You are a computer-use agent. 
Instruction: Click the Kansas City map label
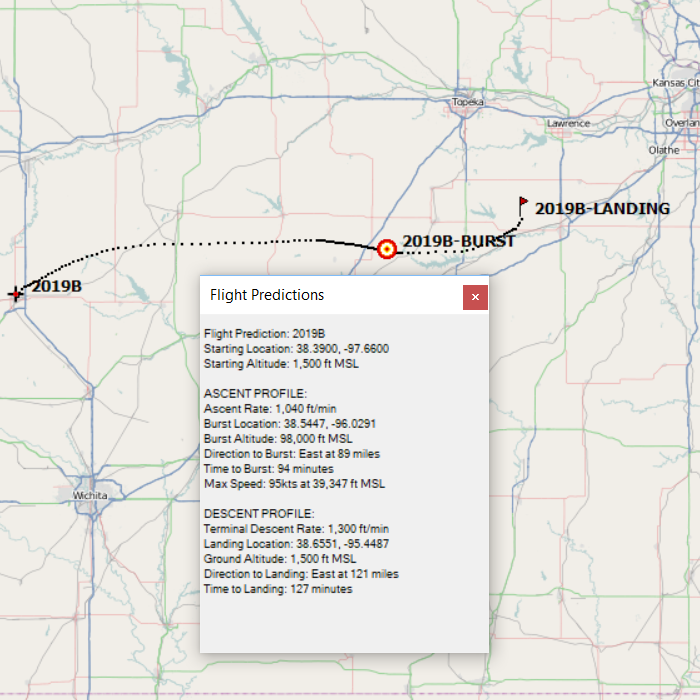click(x=676, y=83)
